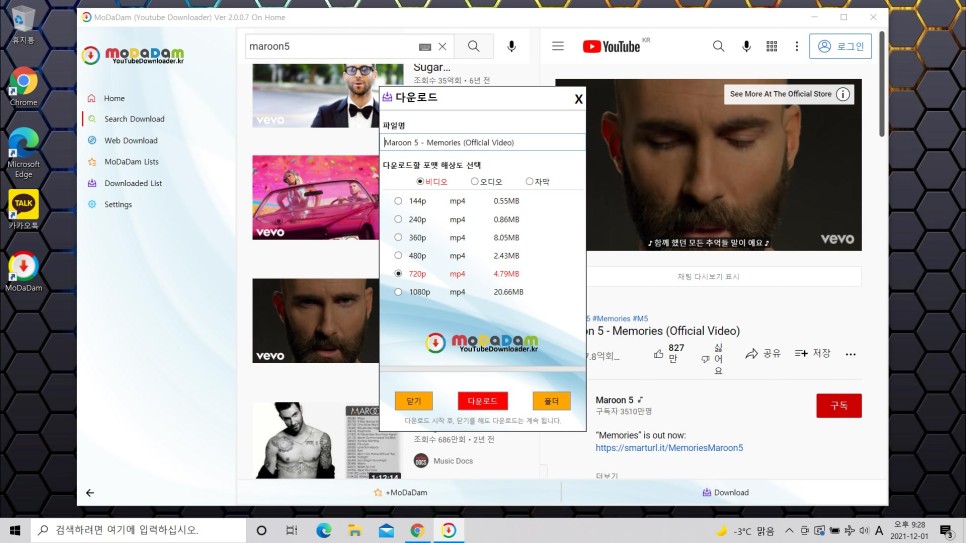Open the Memories face close-up thumbnail

(315, 320)
